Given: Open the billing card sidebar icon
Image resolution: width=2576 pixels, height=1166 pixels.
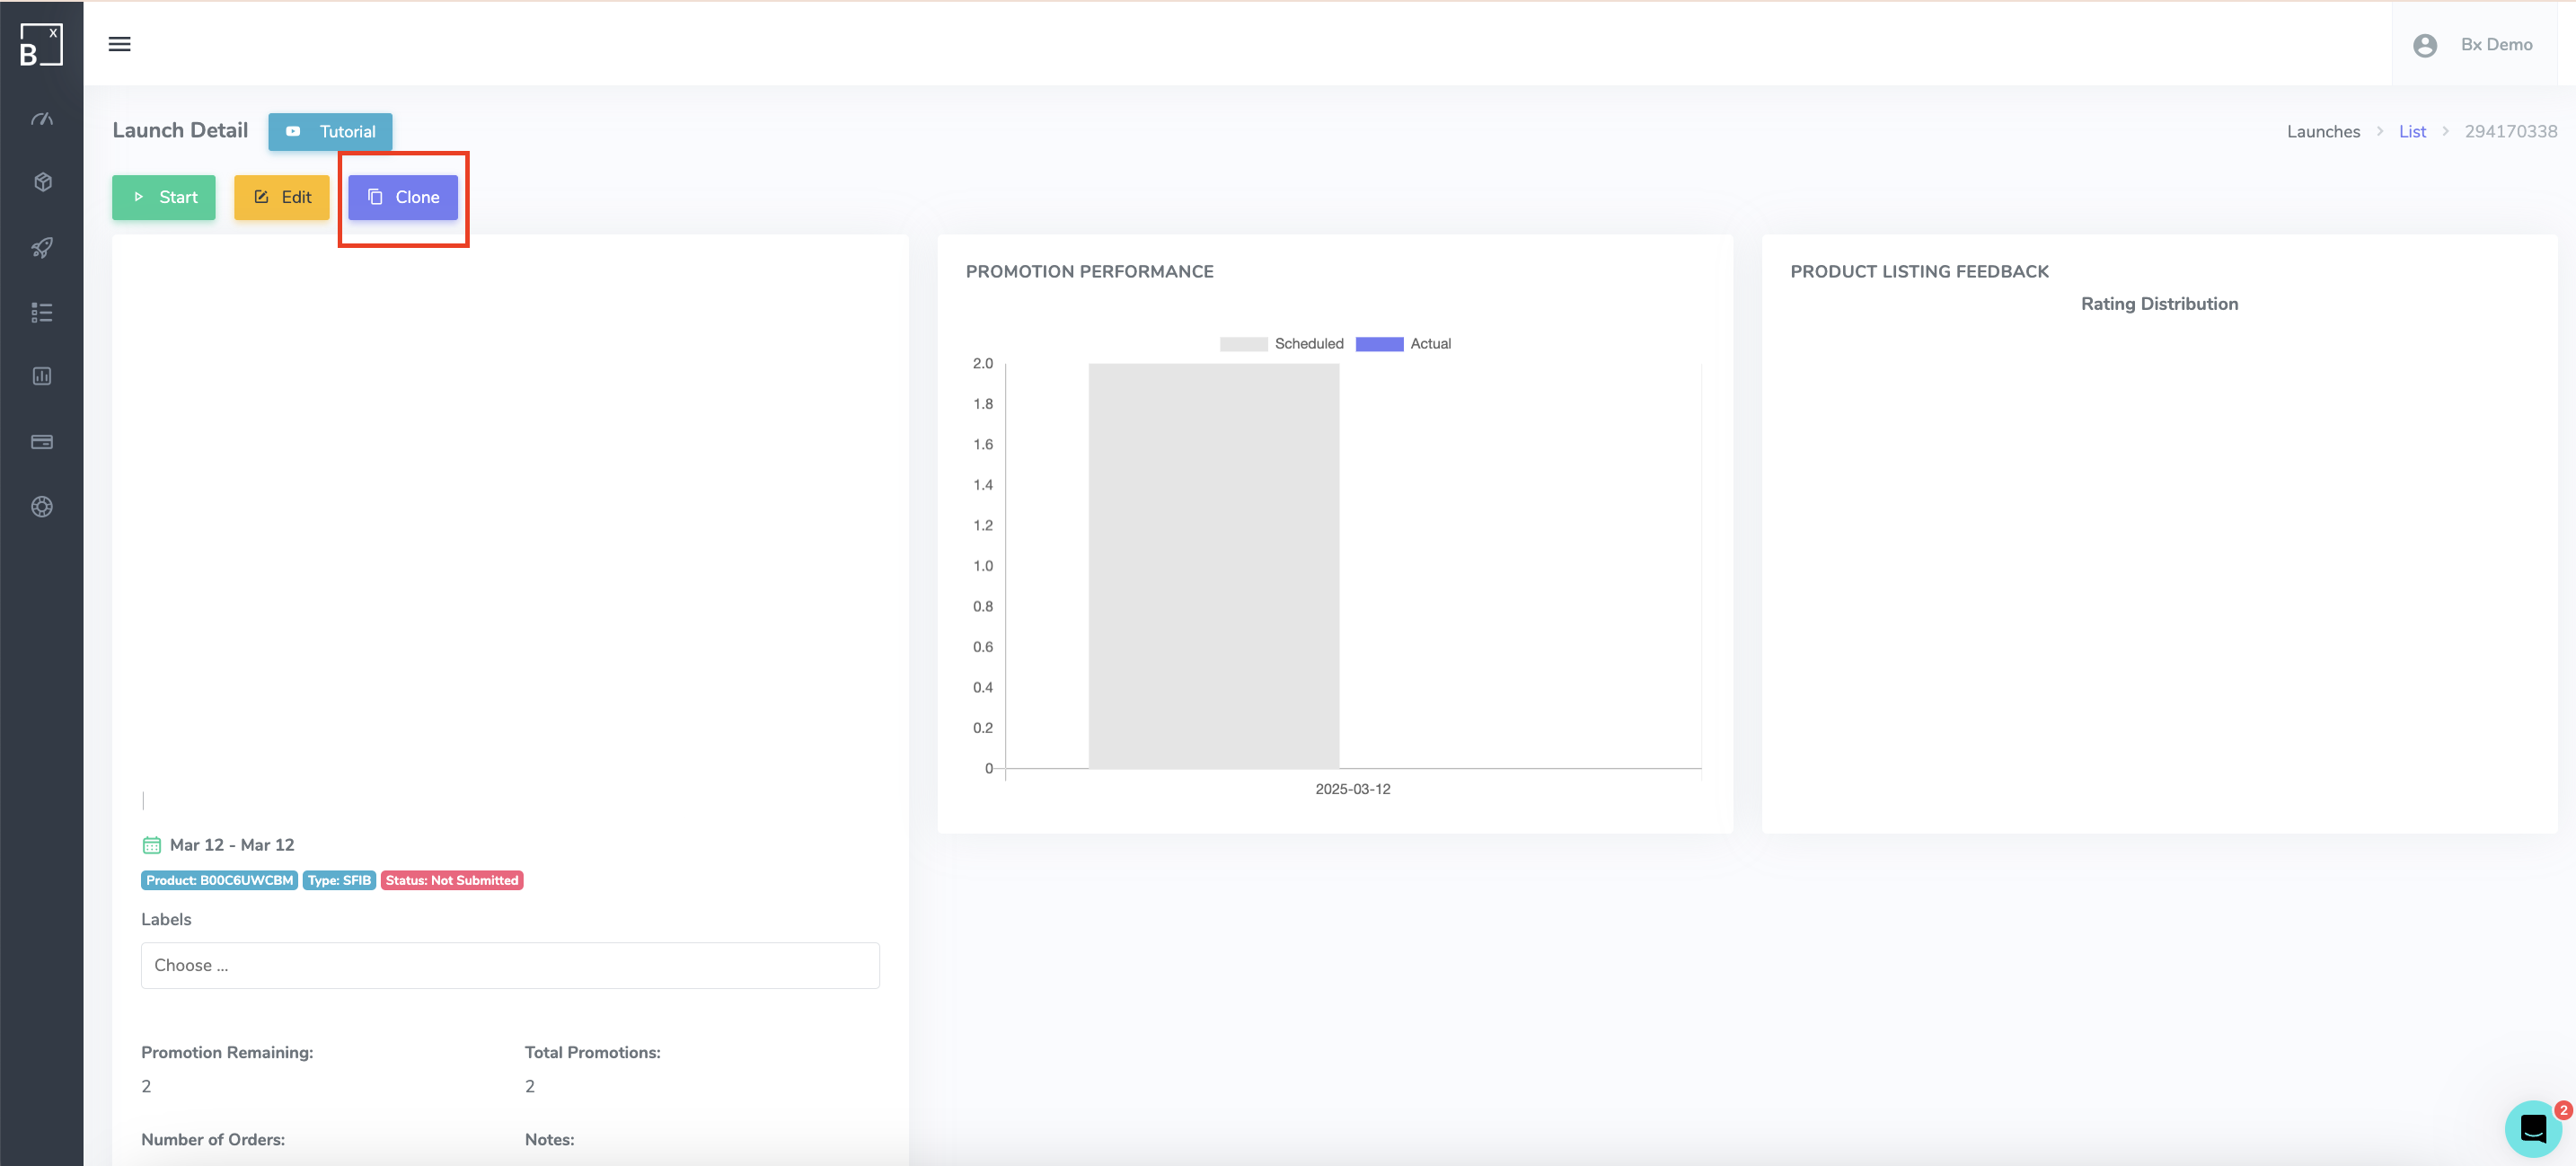Looking at the screenshot, I should pyautogui.click(x=42, y=441).
